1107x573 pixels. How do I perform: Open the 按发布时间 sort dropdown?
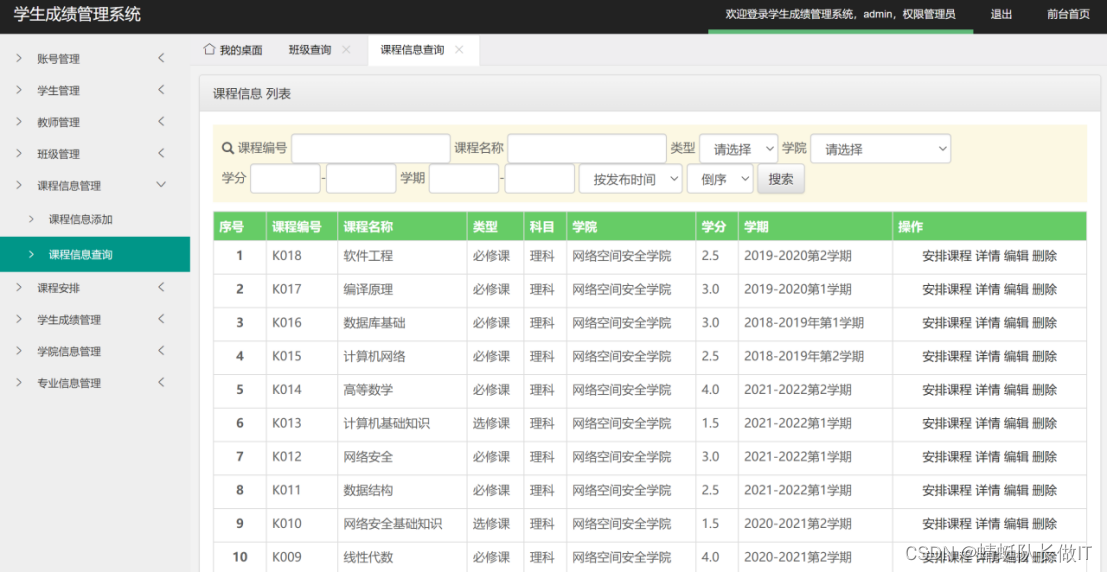point(630,179)
